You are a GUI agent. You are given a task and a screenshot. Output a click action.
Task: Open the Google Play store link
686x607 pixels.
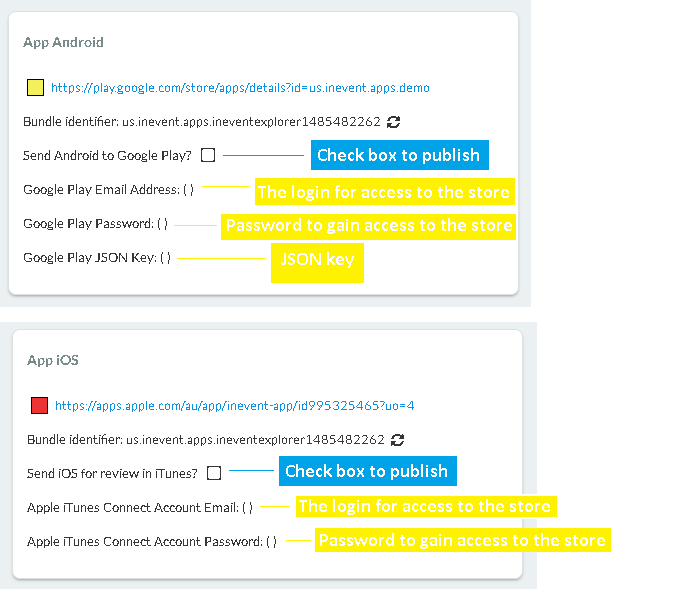(240, 88)
